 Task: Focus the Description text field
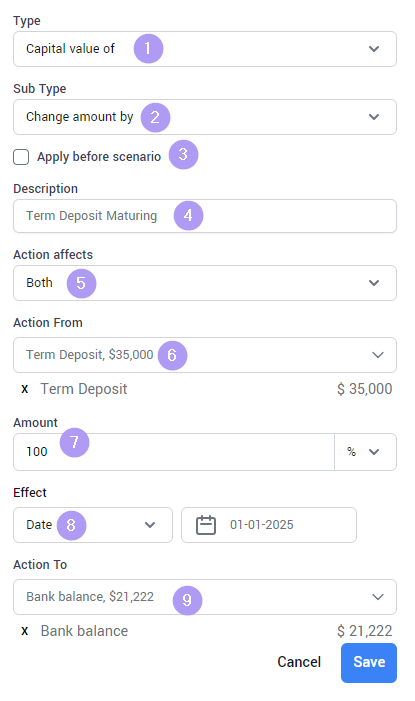click(x=205, y=216)
